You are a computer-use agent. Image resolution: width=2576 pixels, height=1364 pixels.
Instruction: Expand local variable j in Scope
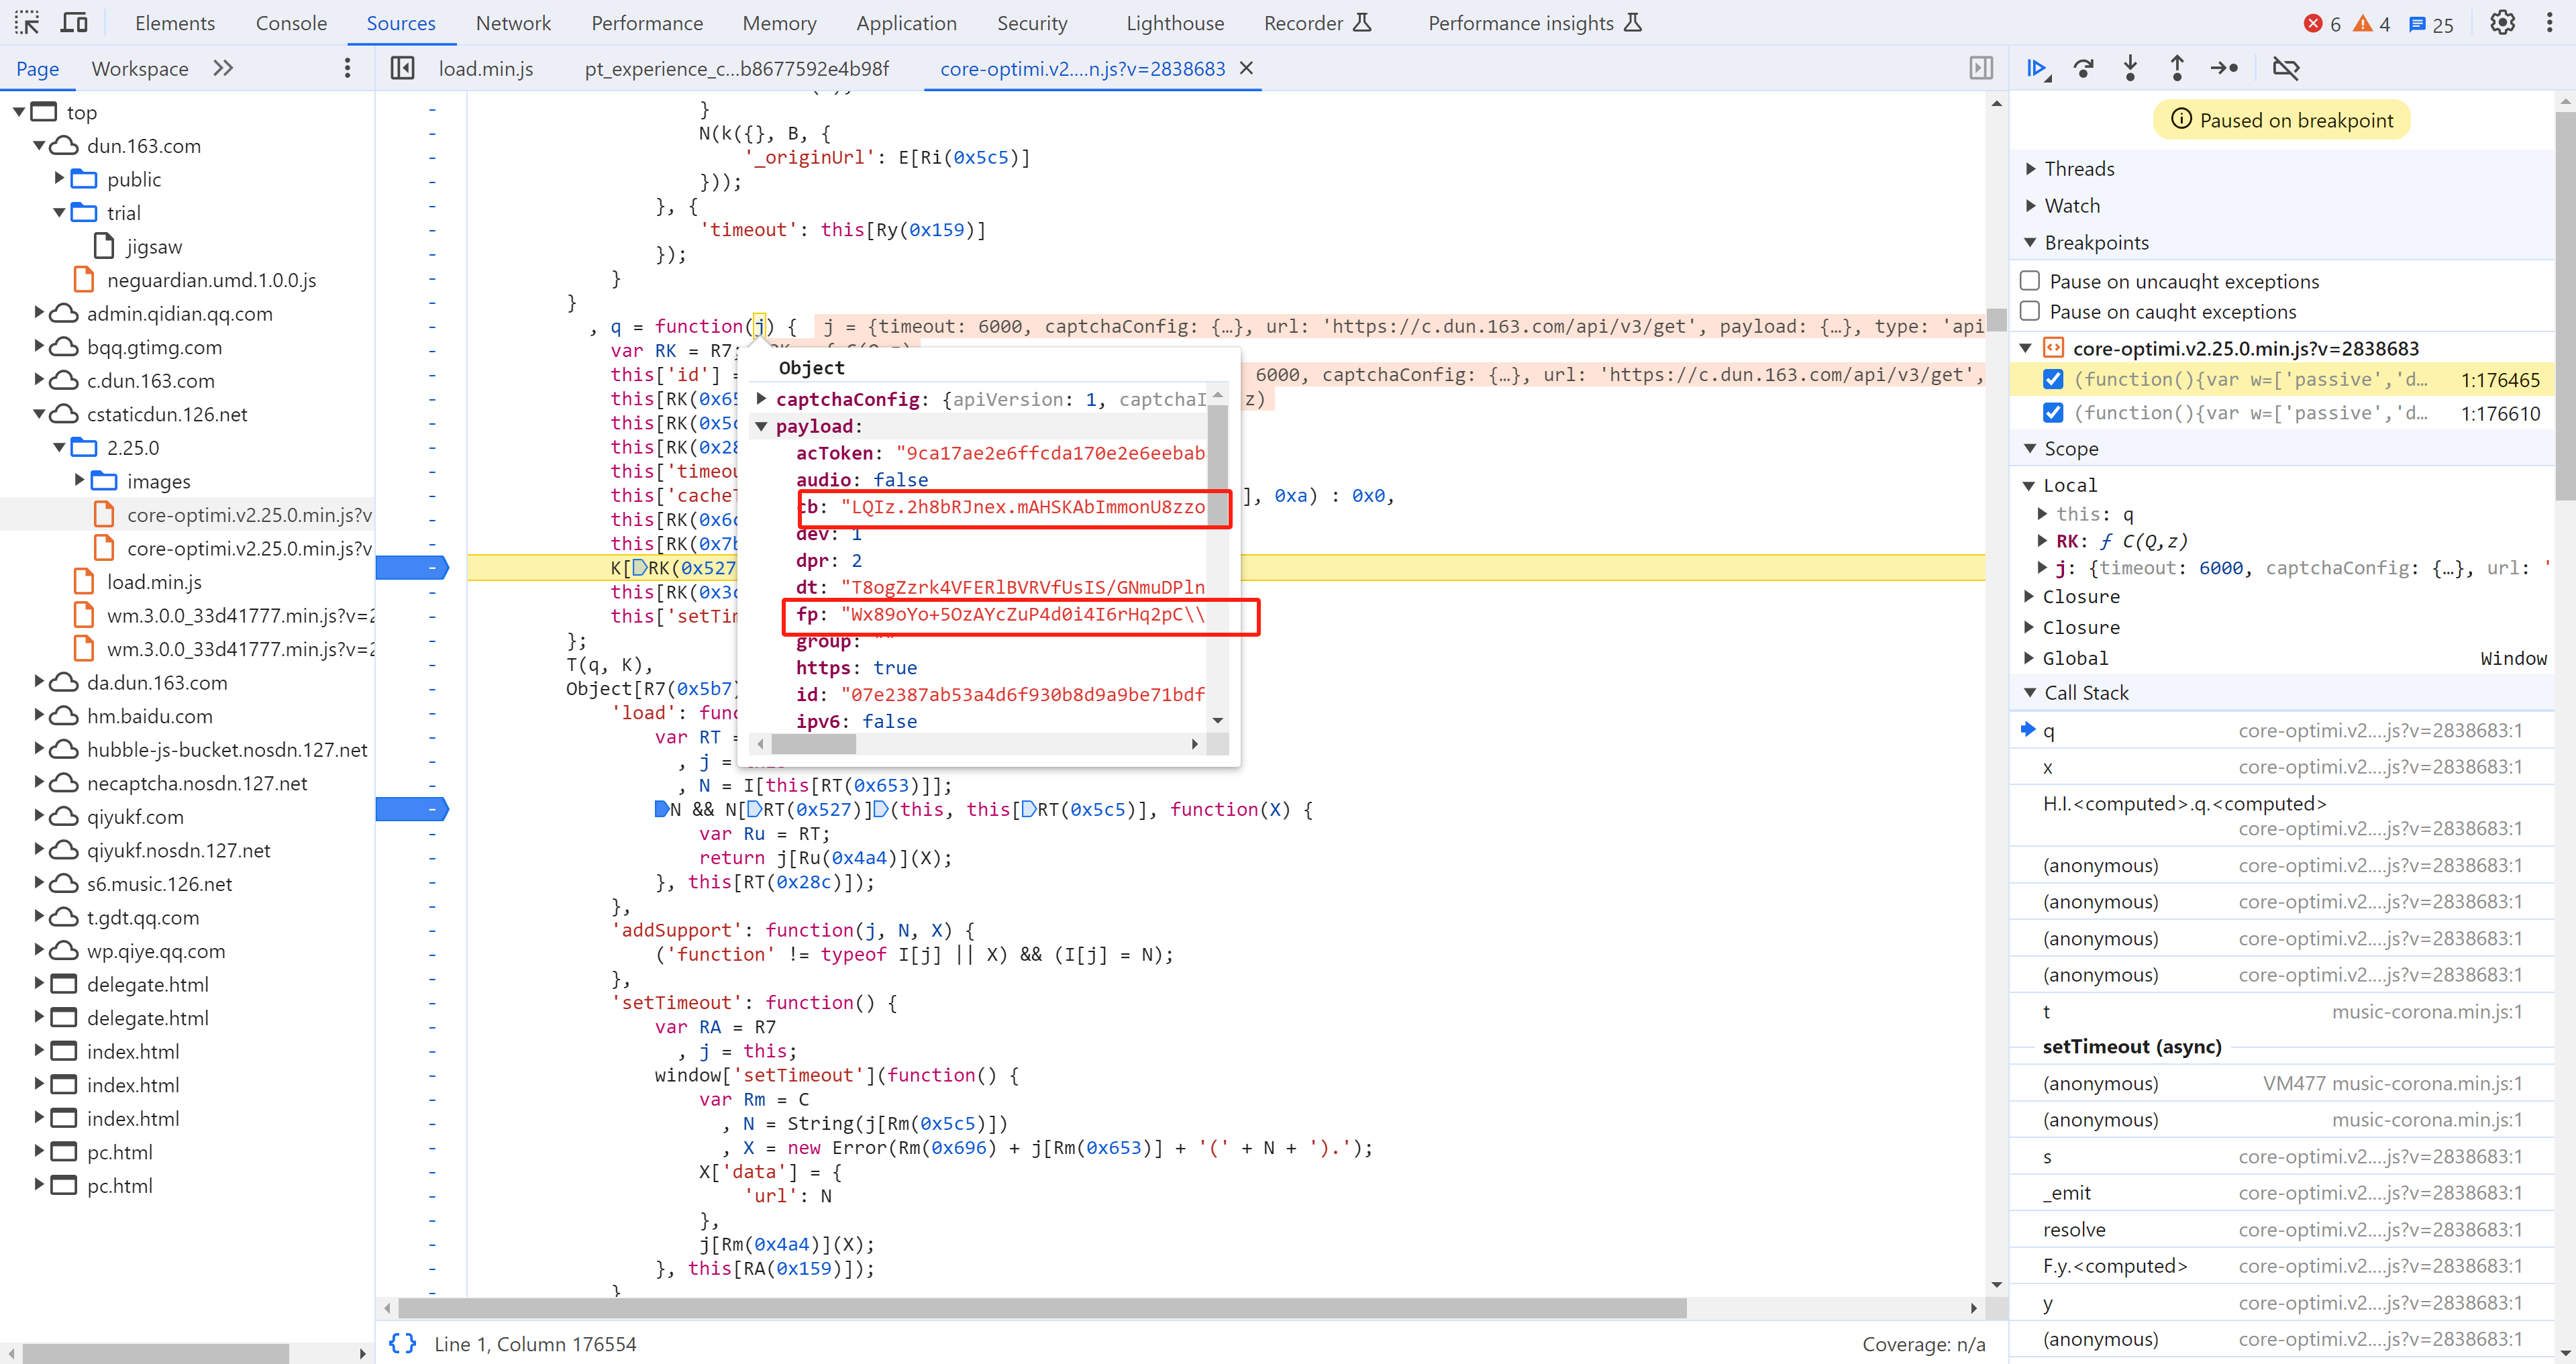[2042, 567]
